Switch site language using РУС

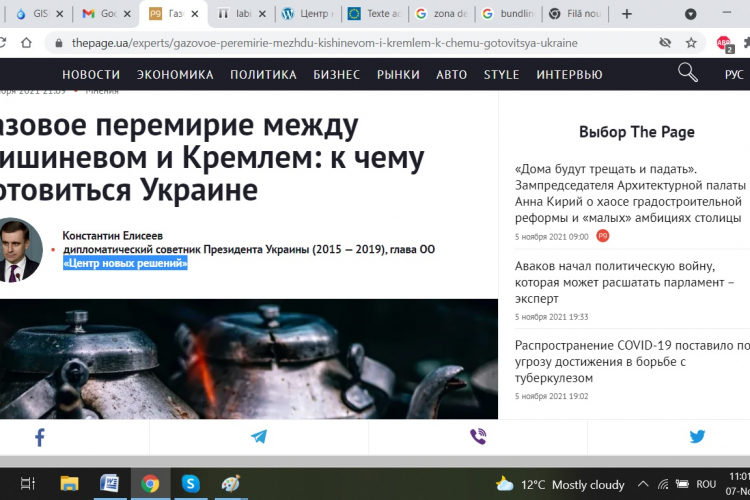[x=733, y=74]
